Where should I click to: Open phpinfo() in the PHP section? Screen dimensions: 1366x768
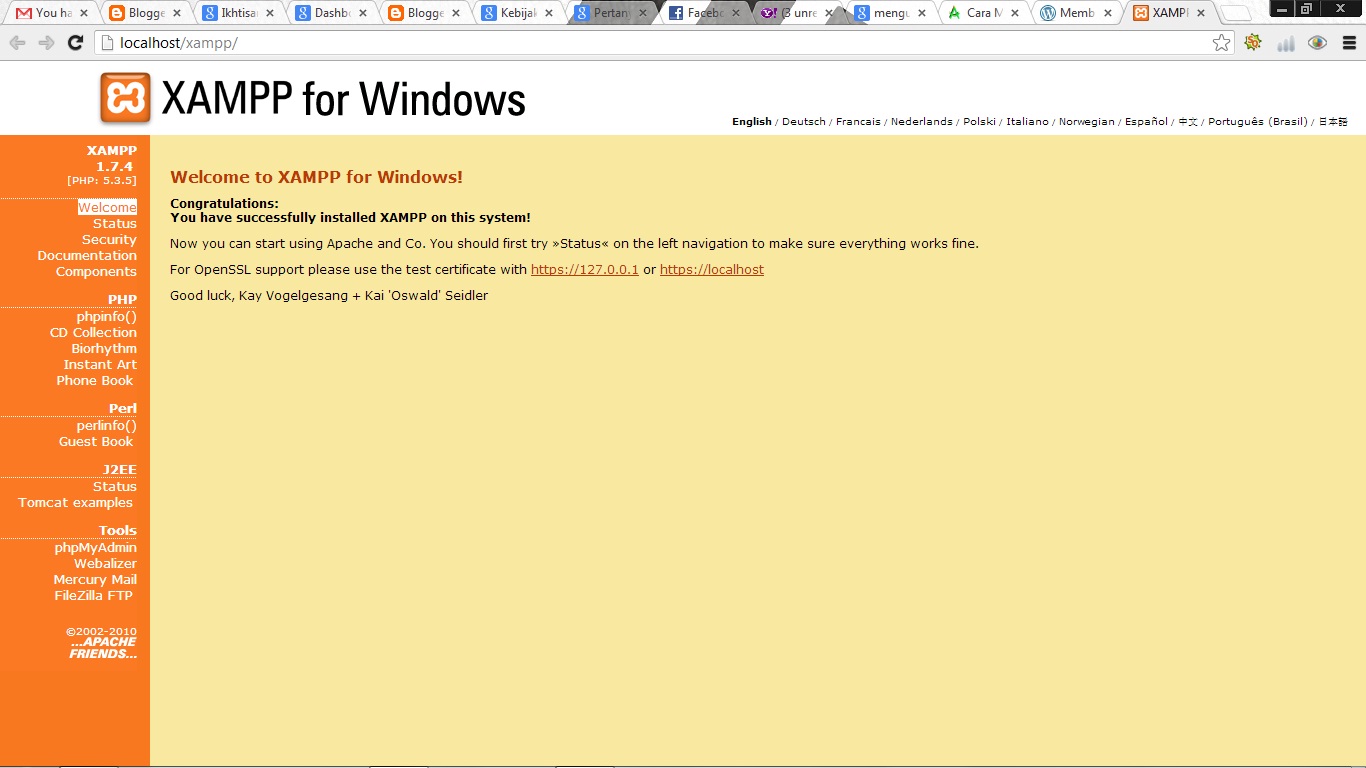coord(106,316)
